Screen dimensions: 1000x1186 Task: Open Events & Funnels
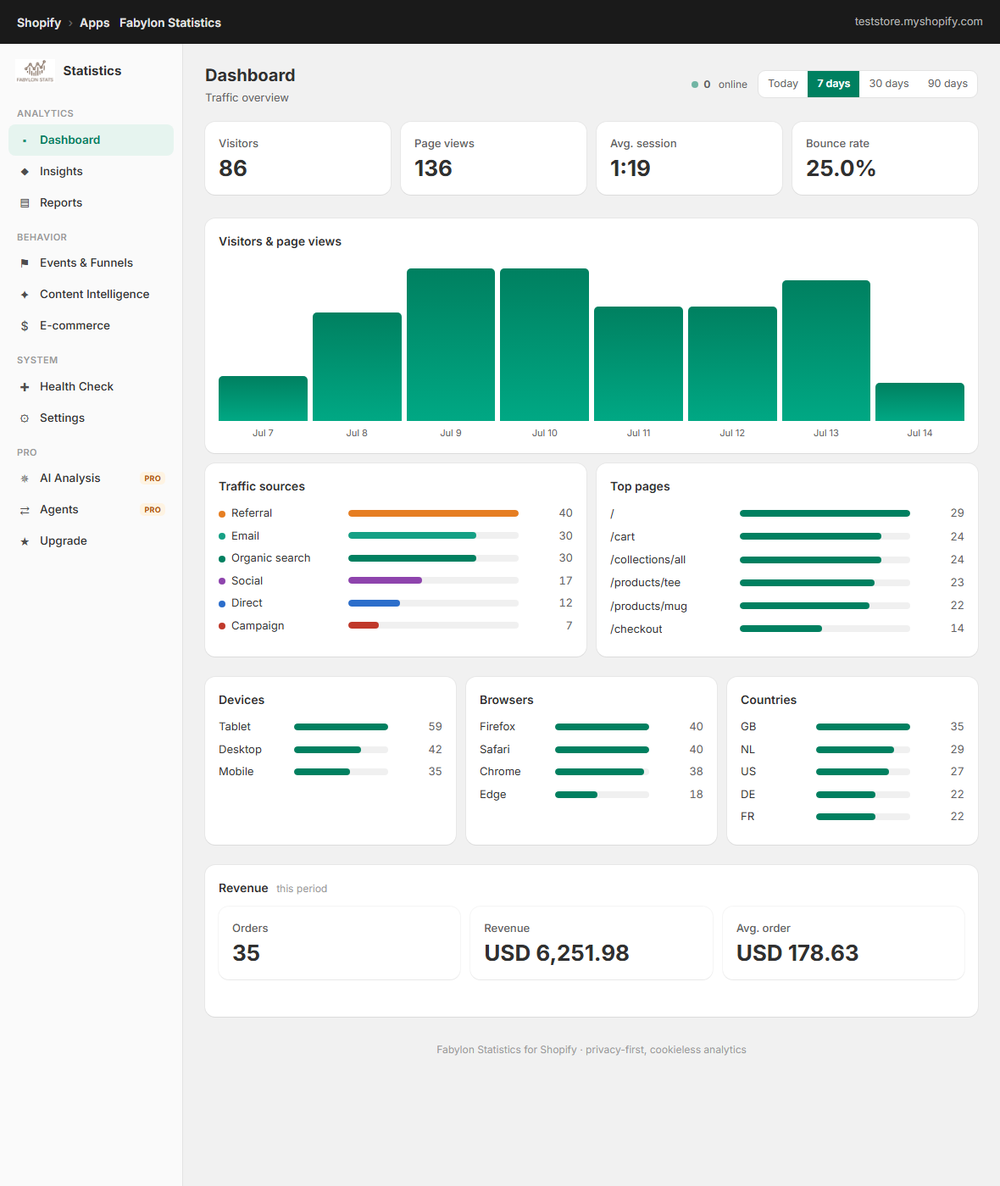91,263
